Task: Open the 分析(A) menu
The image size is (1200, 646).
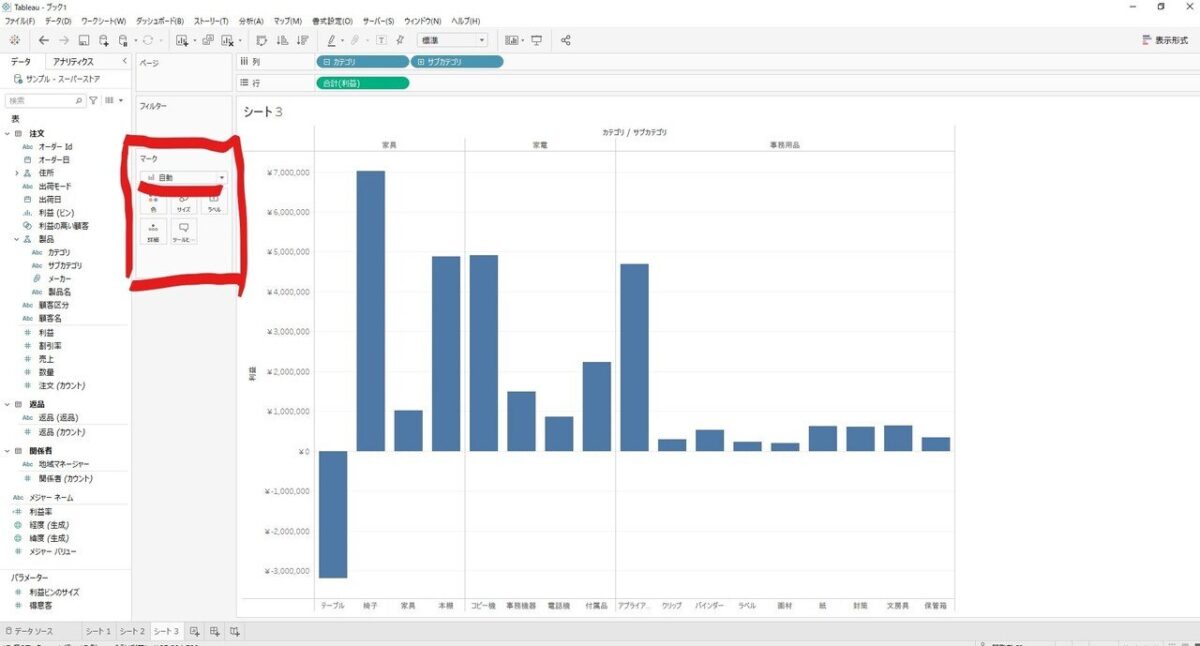Action: 251,21
